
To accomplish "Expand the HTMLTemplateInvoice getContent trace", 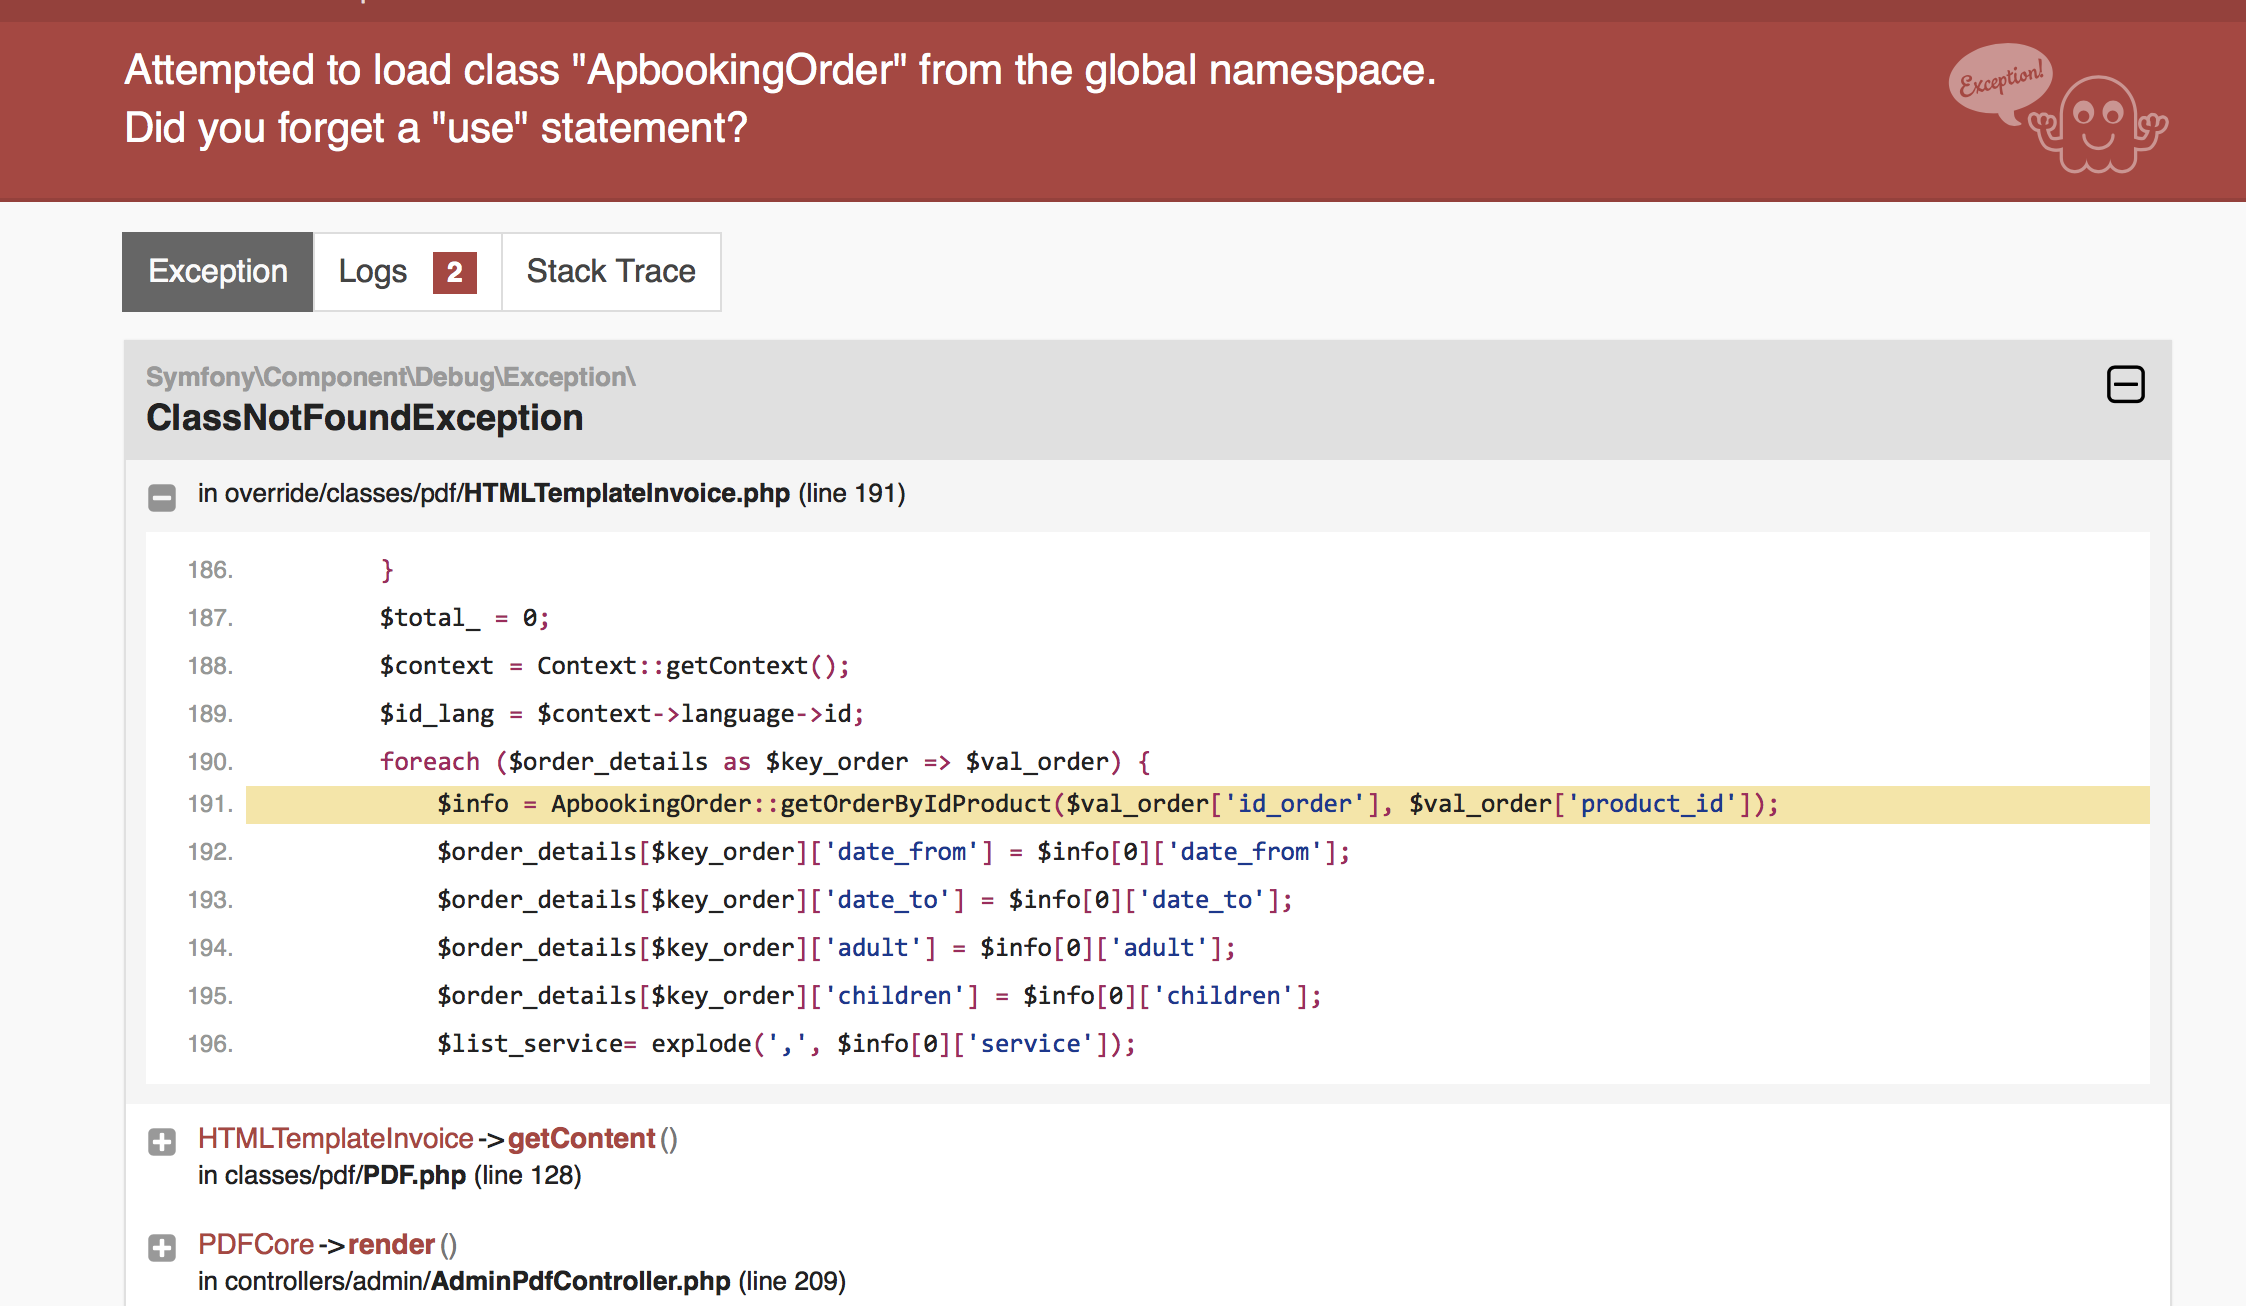I will (162, 1142).
